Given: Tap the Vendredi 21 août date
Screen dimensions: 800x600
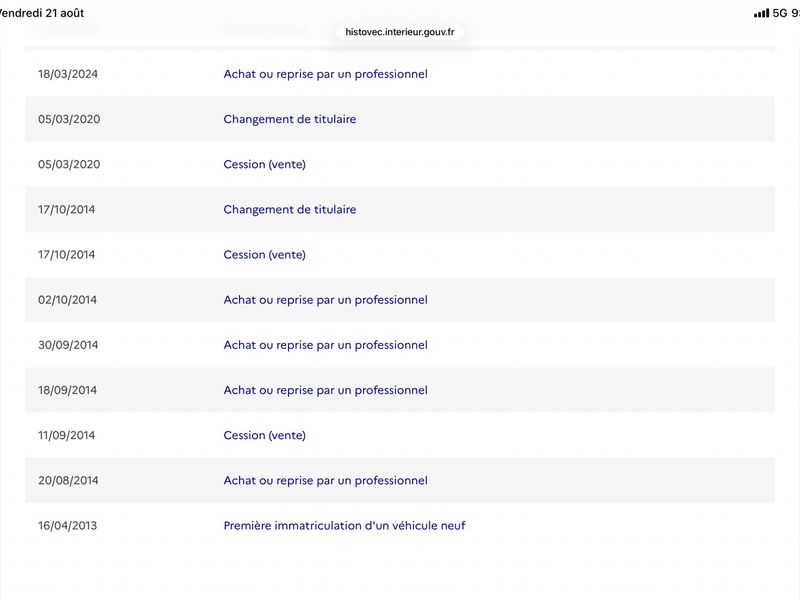Looking at the screenshot, I should click(x=41, y=13).
